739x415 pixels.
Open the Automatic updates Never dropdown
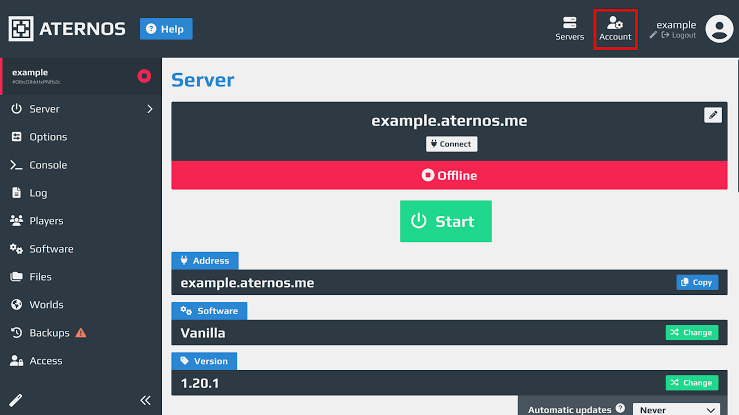(676, 409)
